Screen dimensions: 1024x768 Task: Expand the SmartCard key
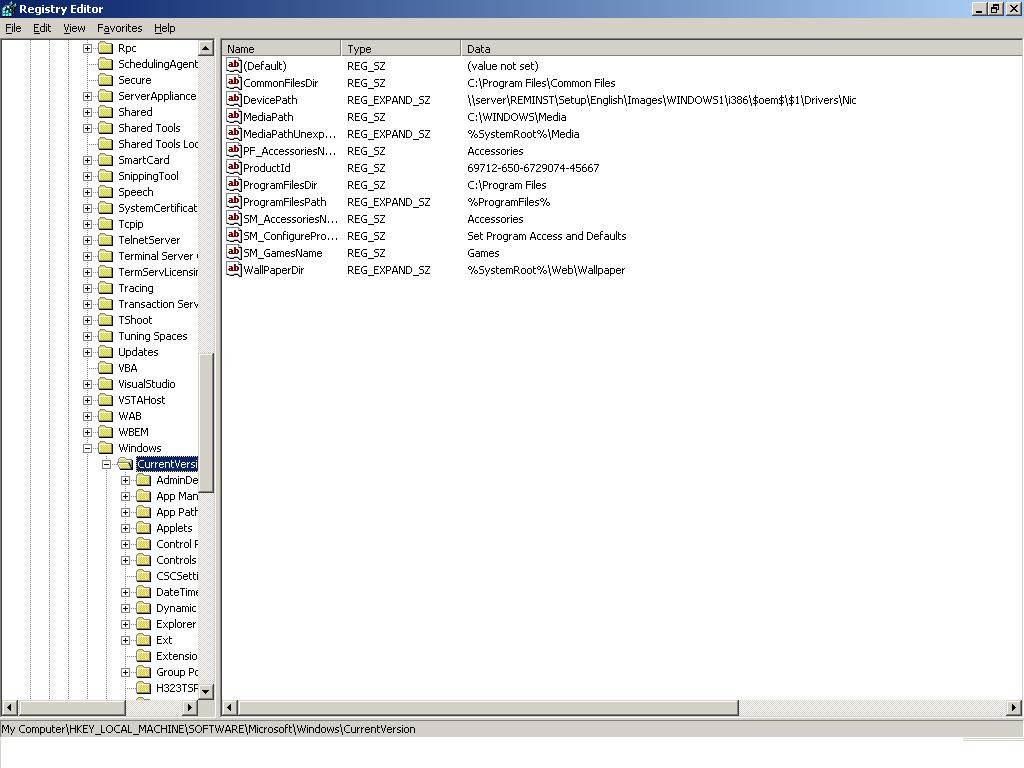coord(88,160)
